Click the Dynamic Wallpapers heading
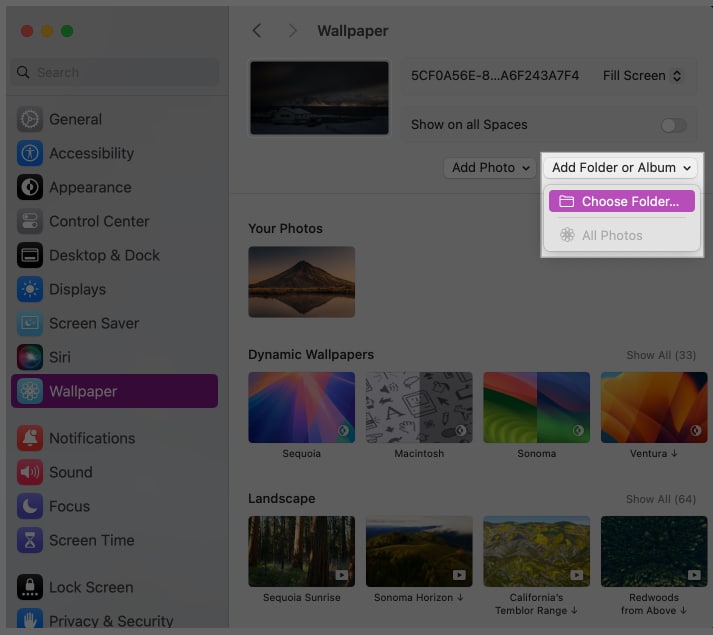The height and width of the screenshot is (635, 713). click(x=311, y=354)
